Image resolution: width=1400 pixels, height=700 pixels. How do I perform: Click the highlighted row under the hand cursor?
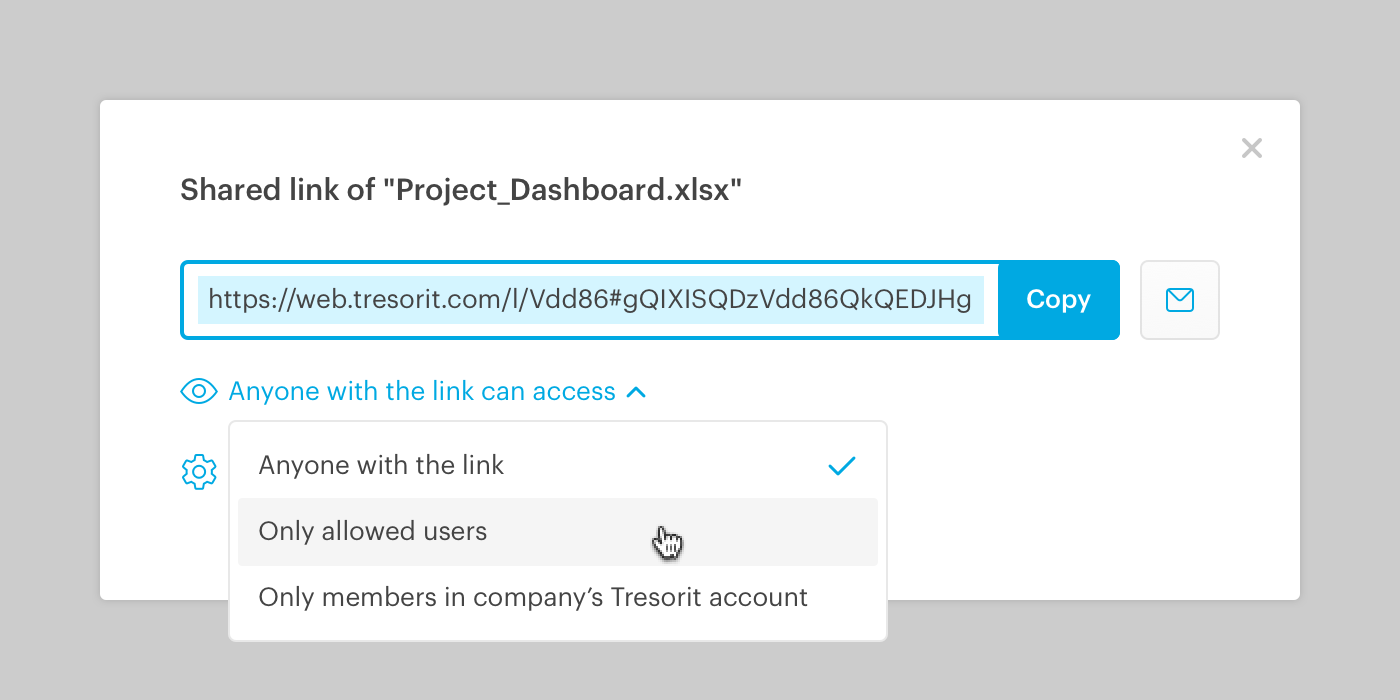click(558, 531)
